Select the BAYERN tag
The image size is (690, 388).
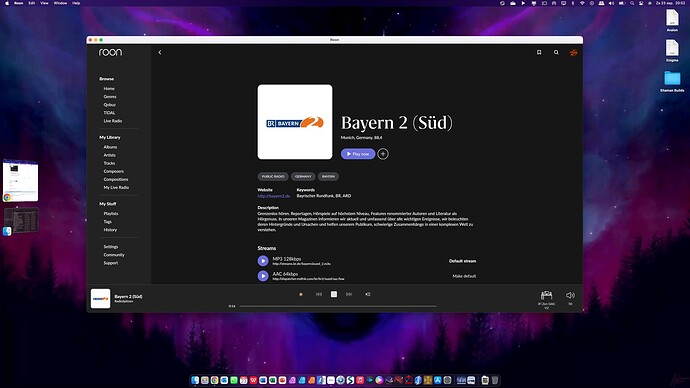tap(328, 176)
